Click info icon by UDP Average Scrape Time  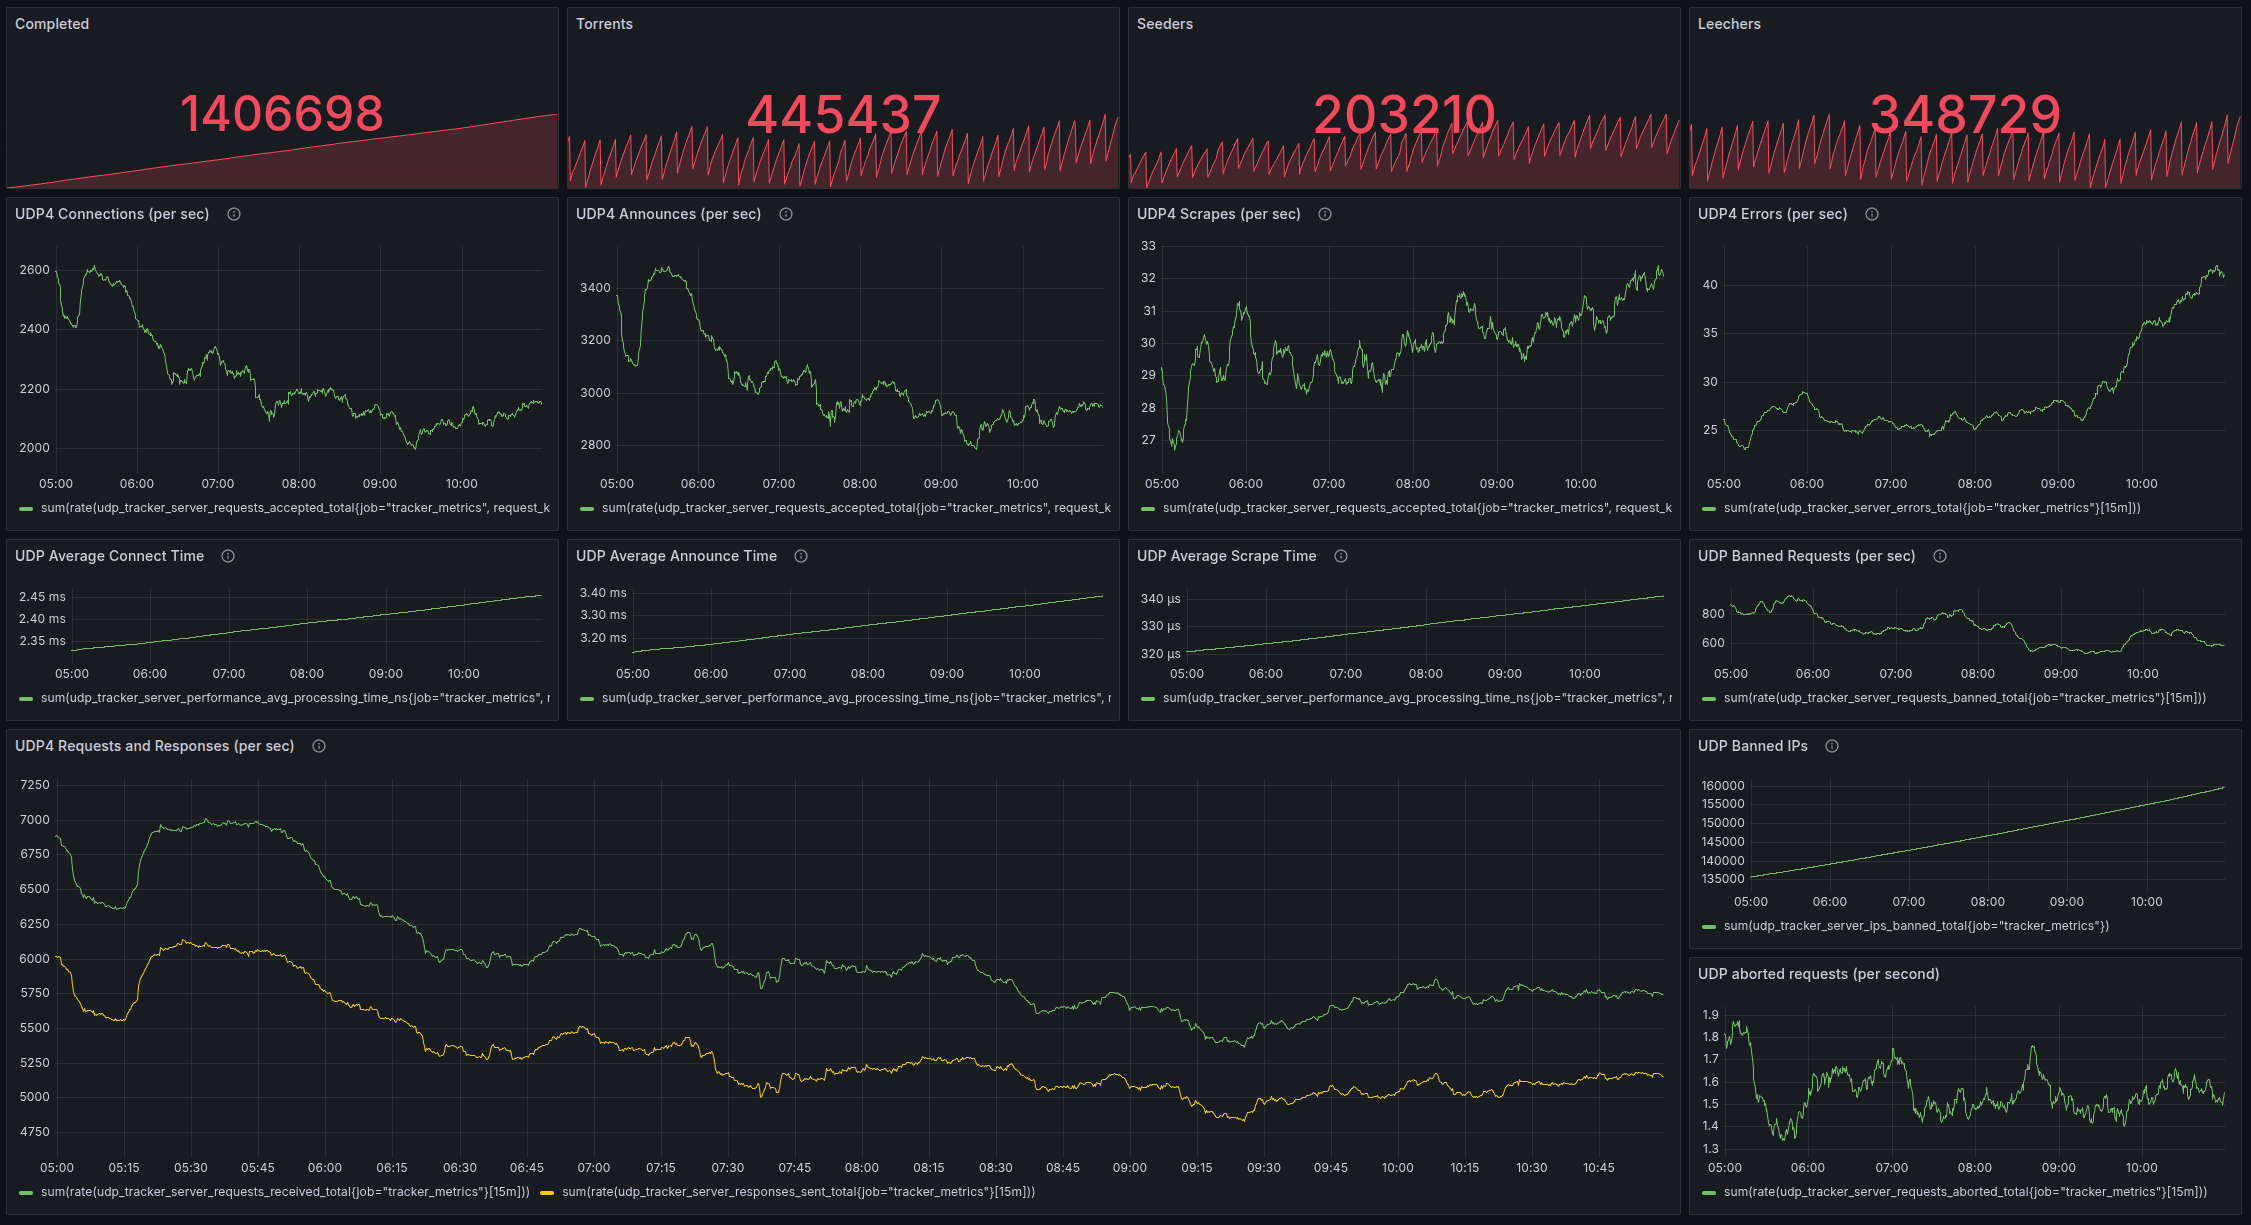click(x=1341, y=556)
